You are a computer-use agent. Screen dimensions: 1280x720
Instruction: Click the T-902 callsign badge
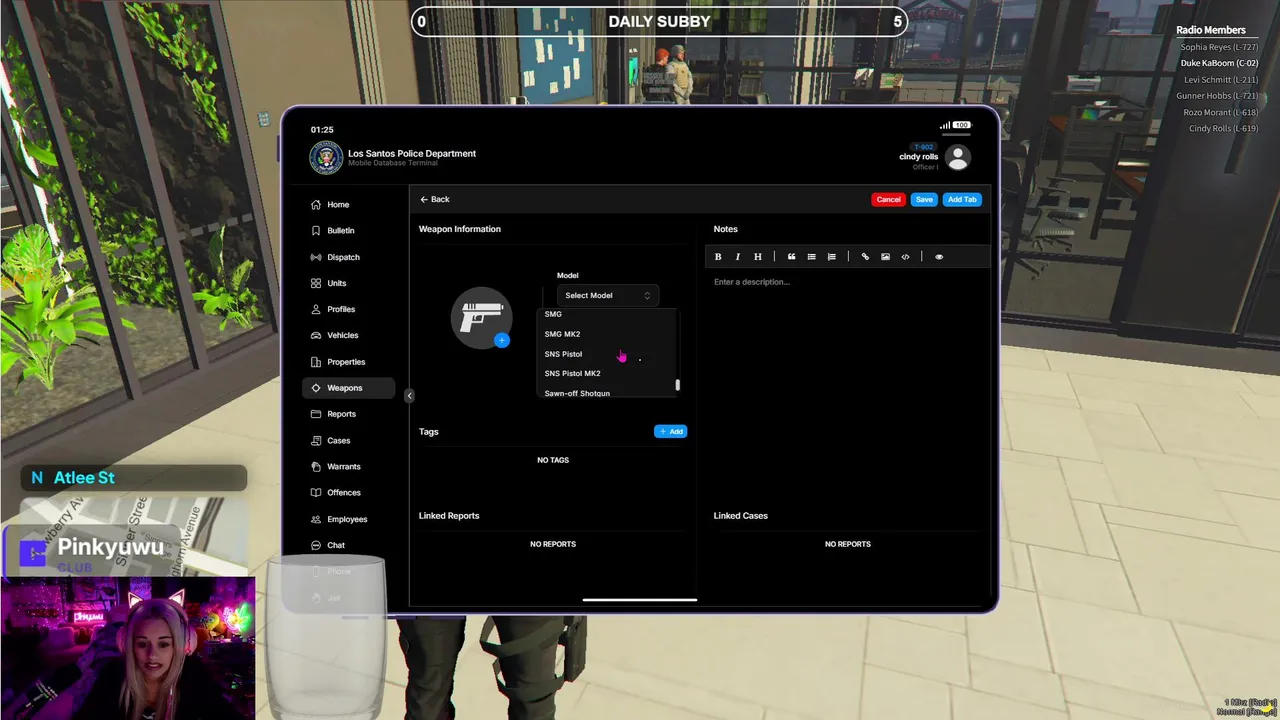pos(923,147)
